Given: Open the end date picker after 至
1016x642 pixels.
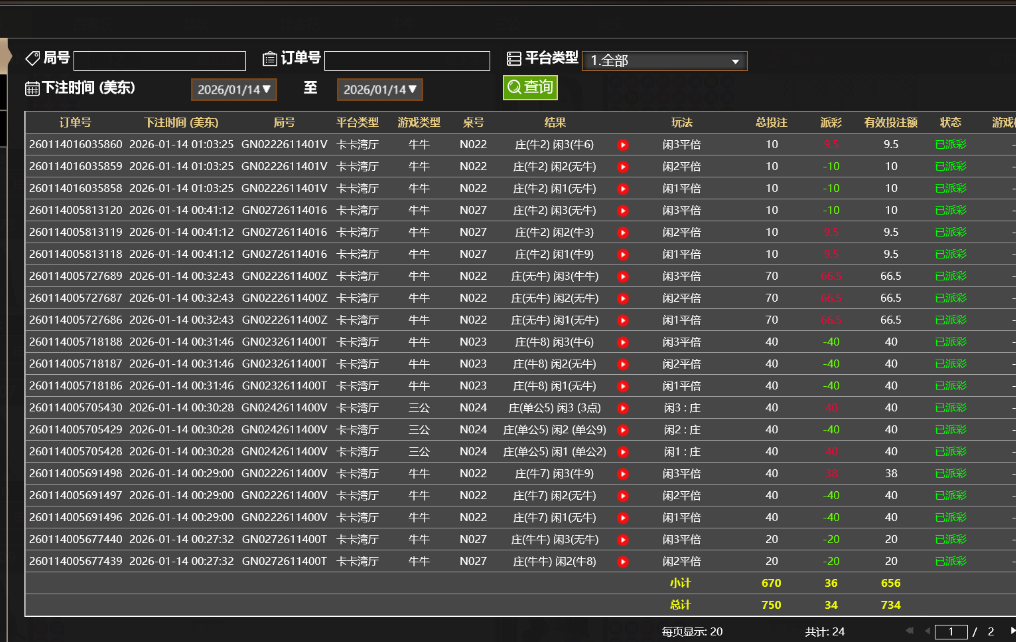Looking at the screenshot, I should tap(380, 89).
